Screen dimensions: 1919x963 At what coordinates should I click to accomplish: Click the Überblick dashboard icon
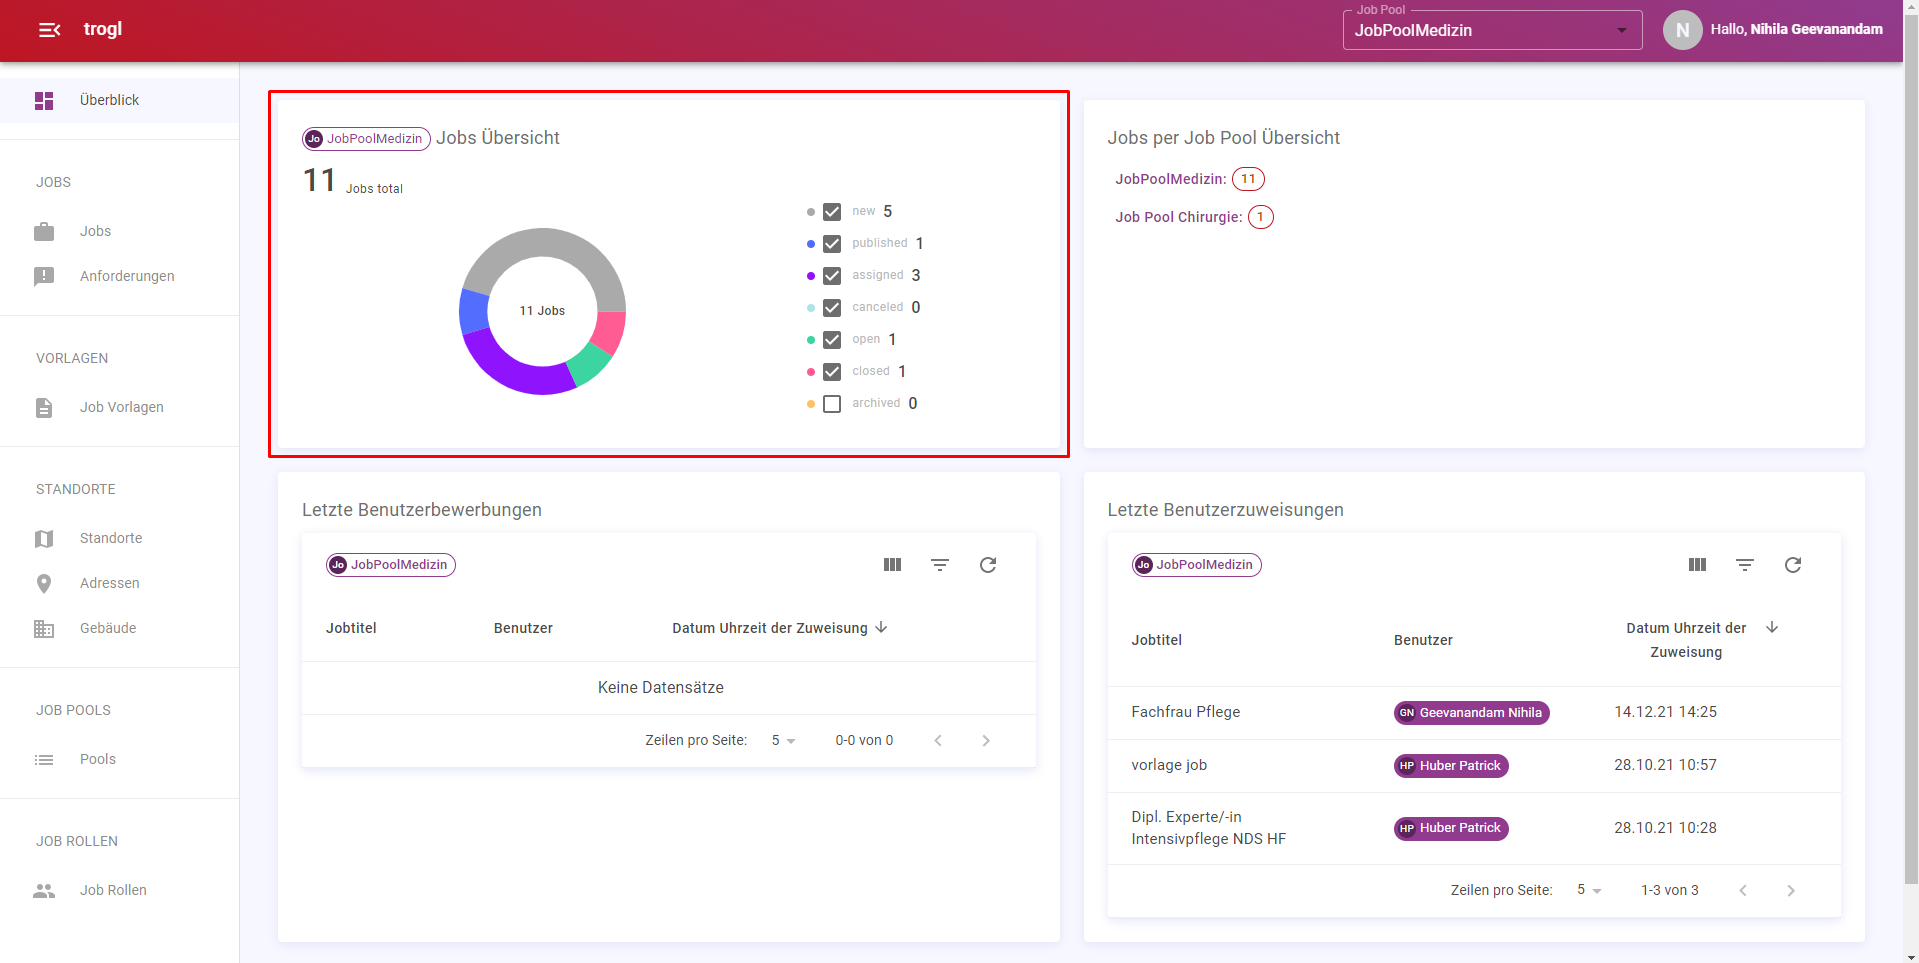coord(44,100)
